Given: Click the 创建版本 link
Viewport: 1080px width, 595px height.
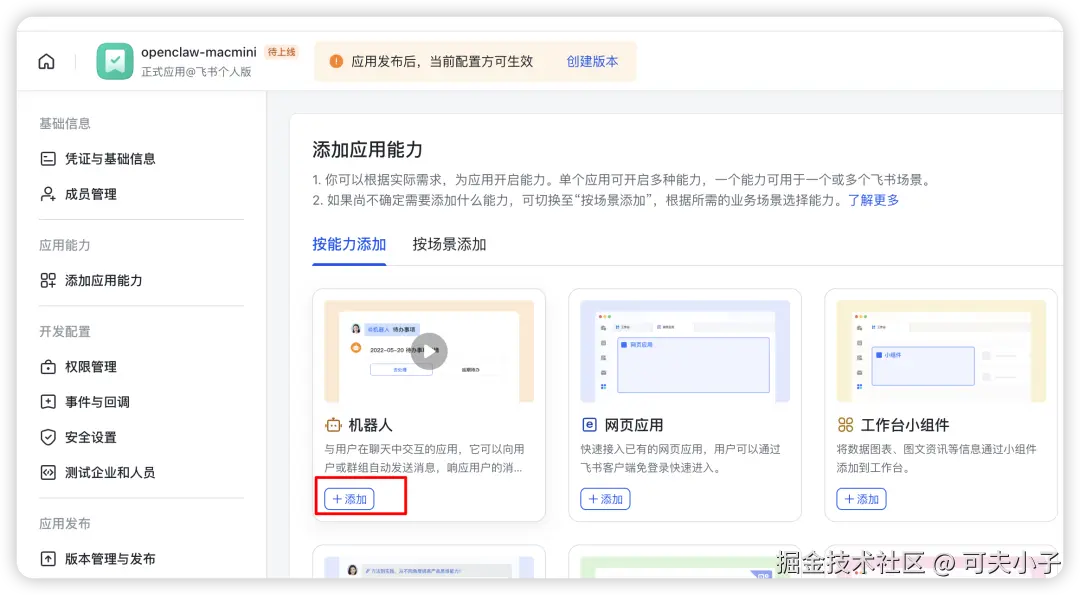Looking at the screenshot, I should [x=592, y=61].
